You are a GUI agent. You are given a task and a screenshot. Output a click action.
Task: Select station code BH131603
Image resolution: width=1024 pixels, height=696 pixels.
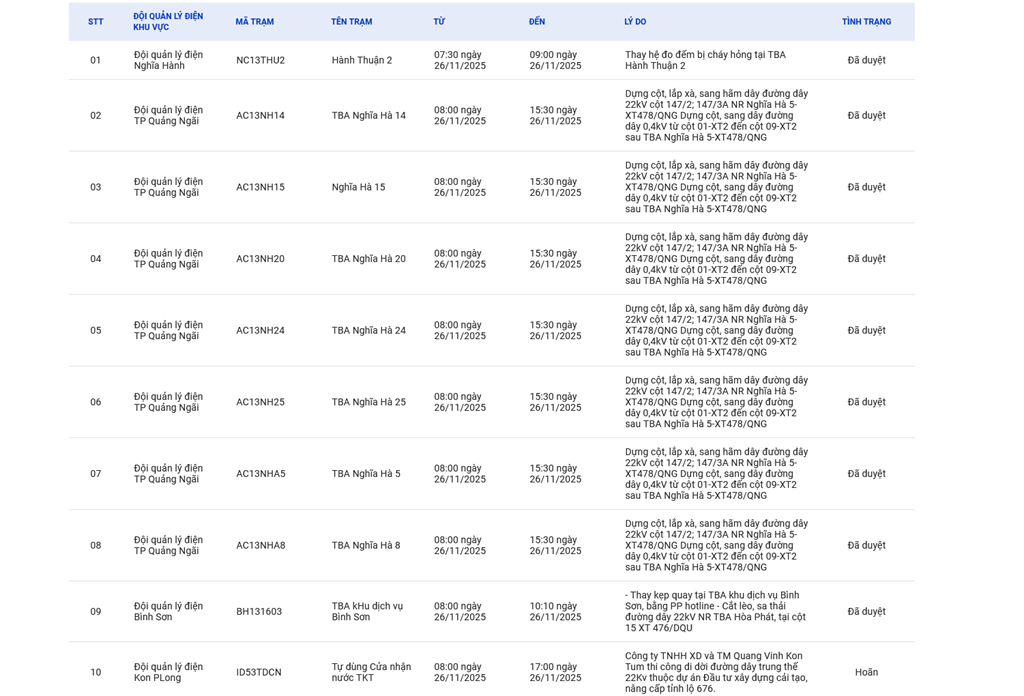[259, 612]
